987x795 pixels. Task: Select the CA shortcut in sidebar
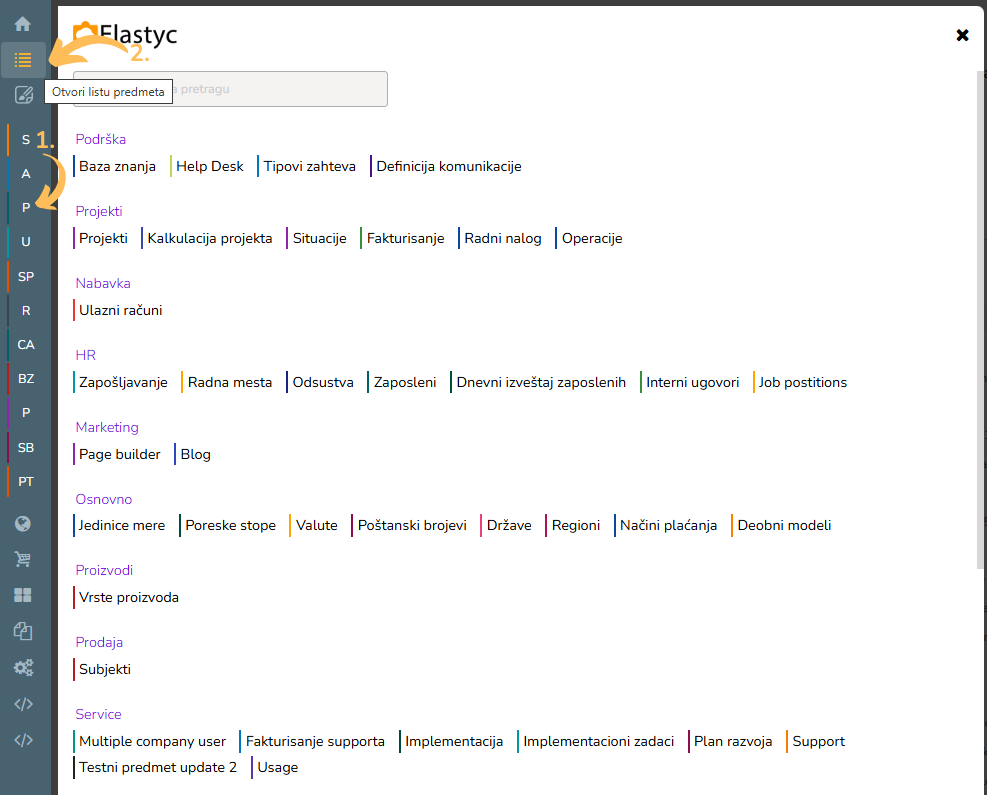pos(26,345)
